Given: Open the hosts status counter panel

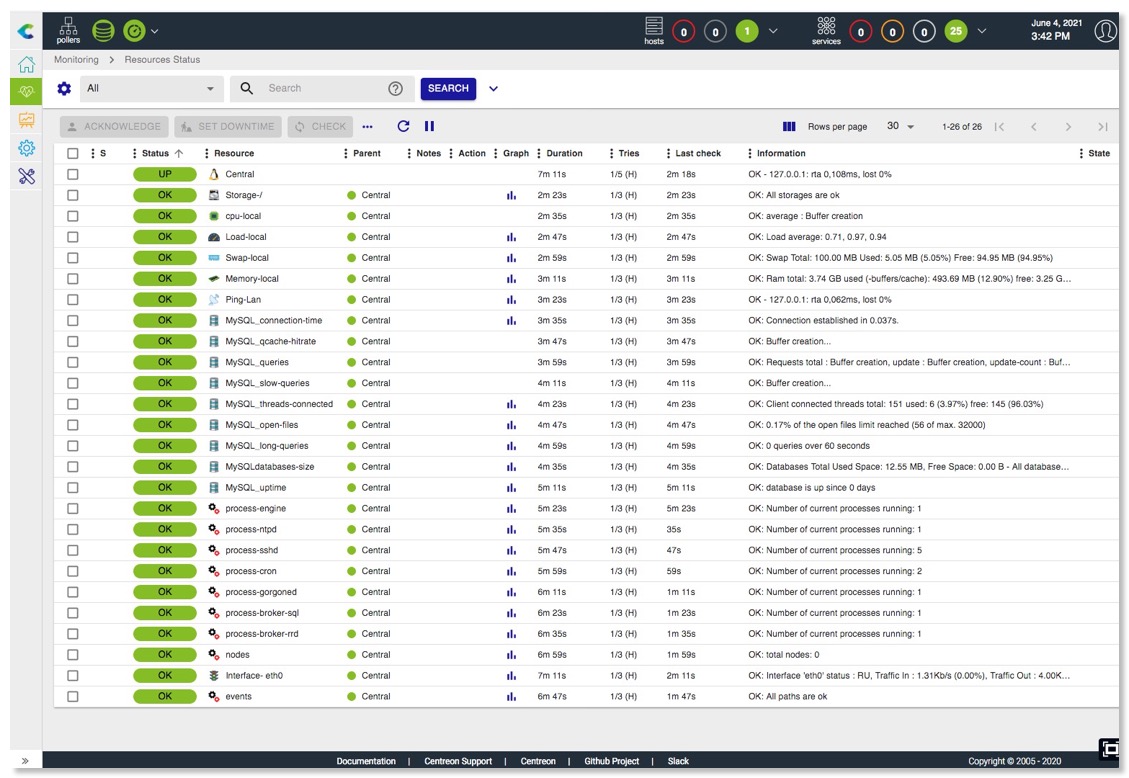Looking at the screenshot, I should pyautogui.click(x=654, y=31).
